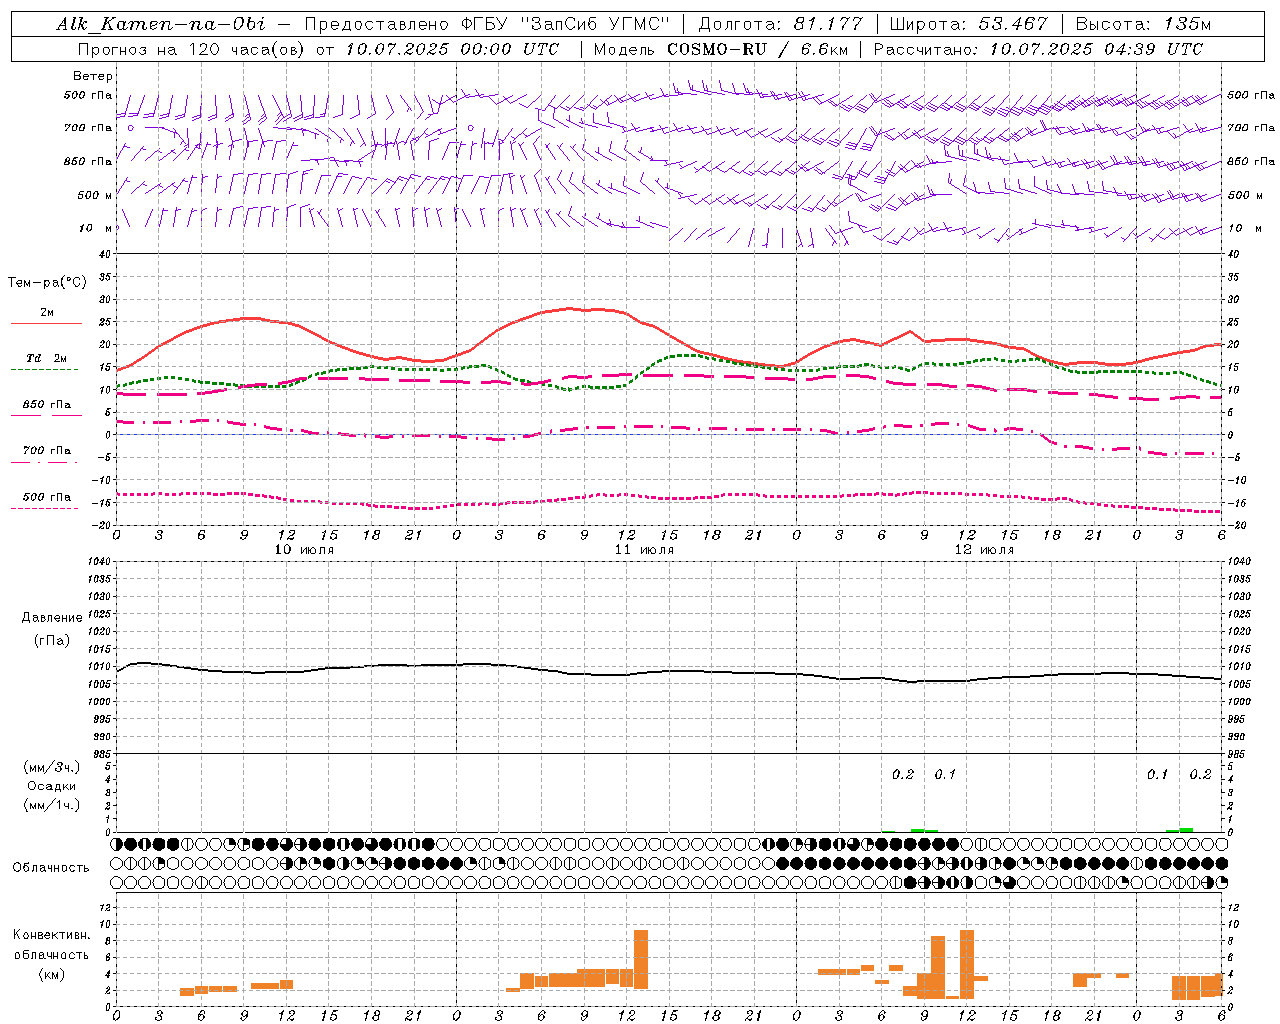Click the green precipitation bar on 12 июля
The width and height of the screenshot is (1280, 1024).
tap(924, 830)
